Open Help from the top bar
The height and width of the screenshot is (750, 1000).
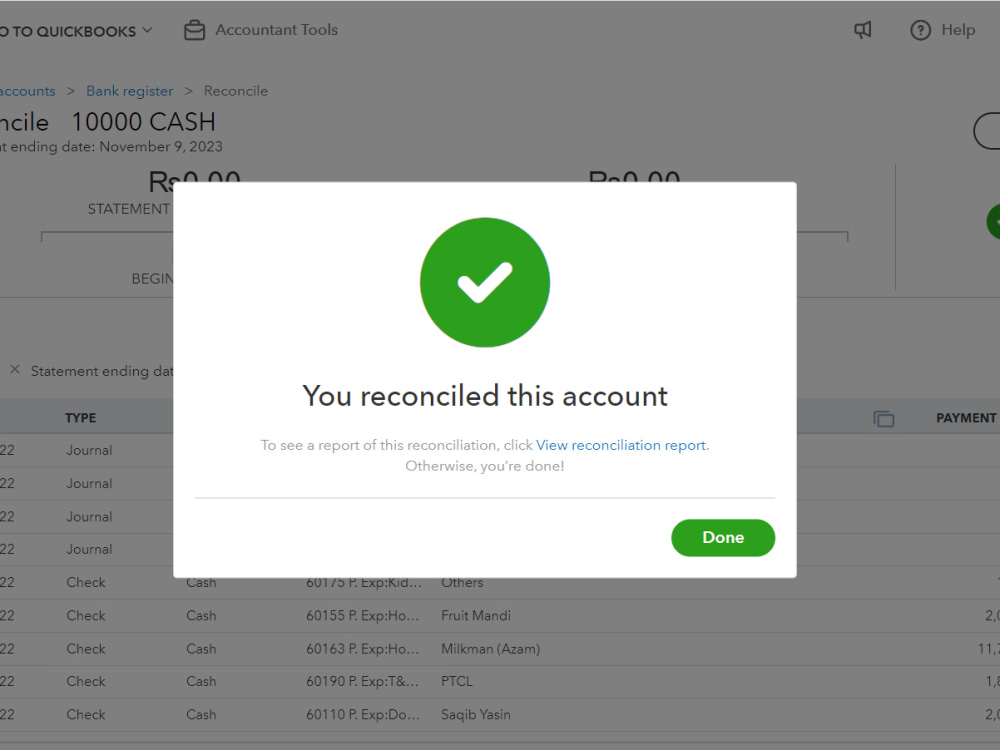(x=941, y=30)
